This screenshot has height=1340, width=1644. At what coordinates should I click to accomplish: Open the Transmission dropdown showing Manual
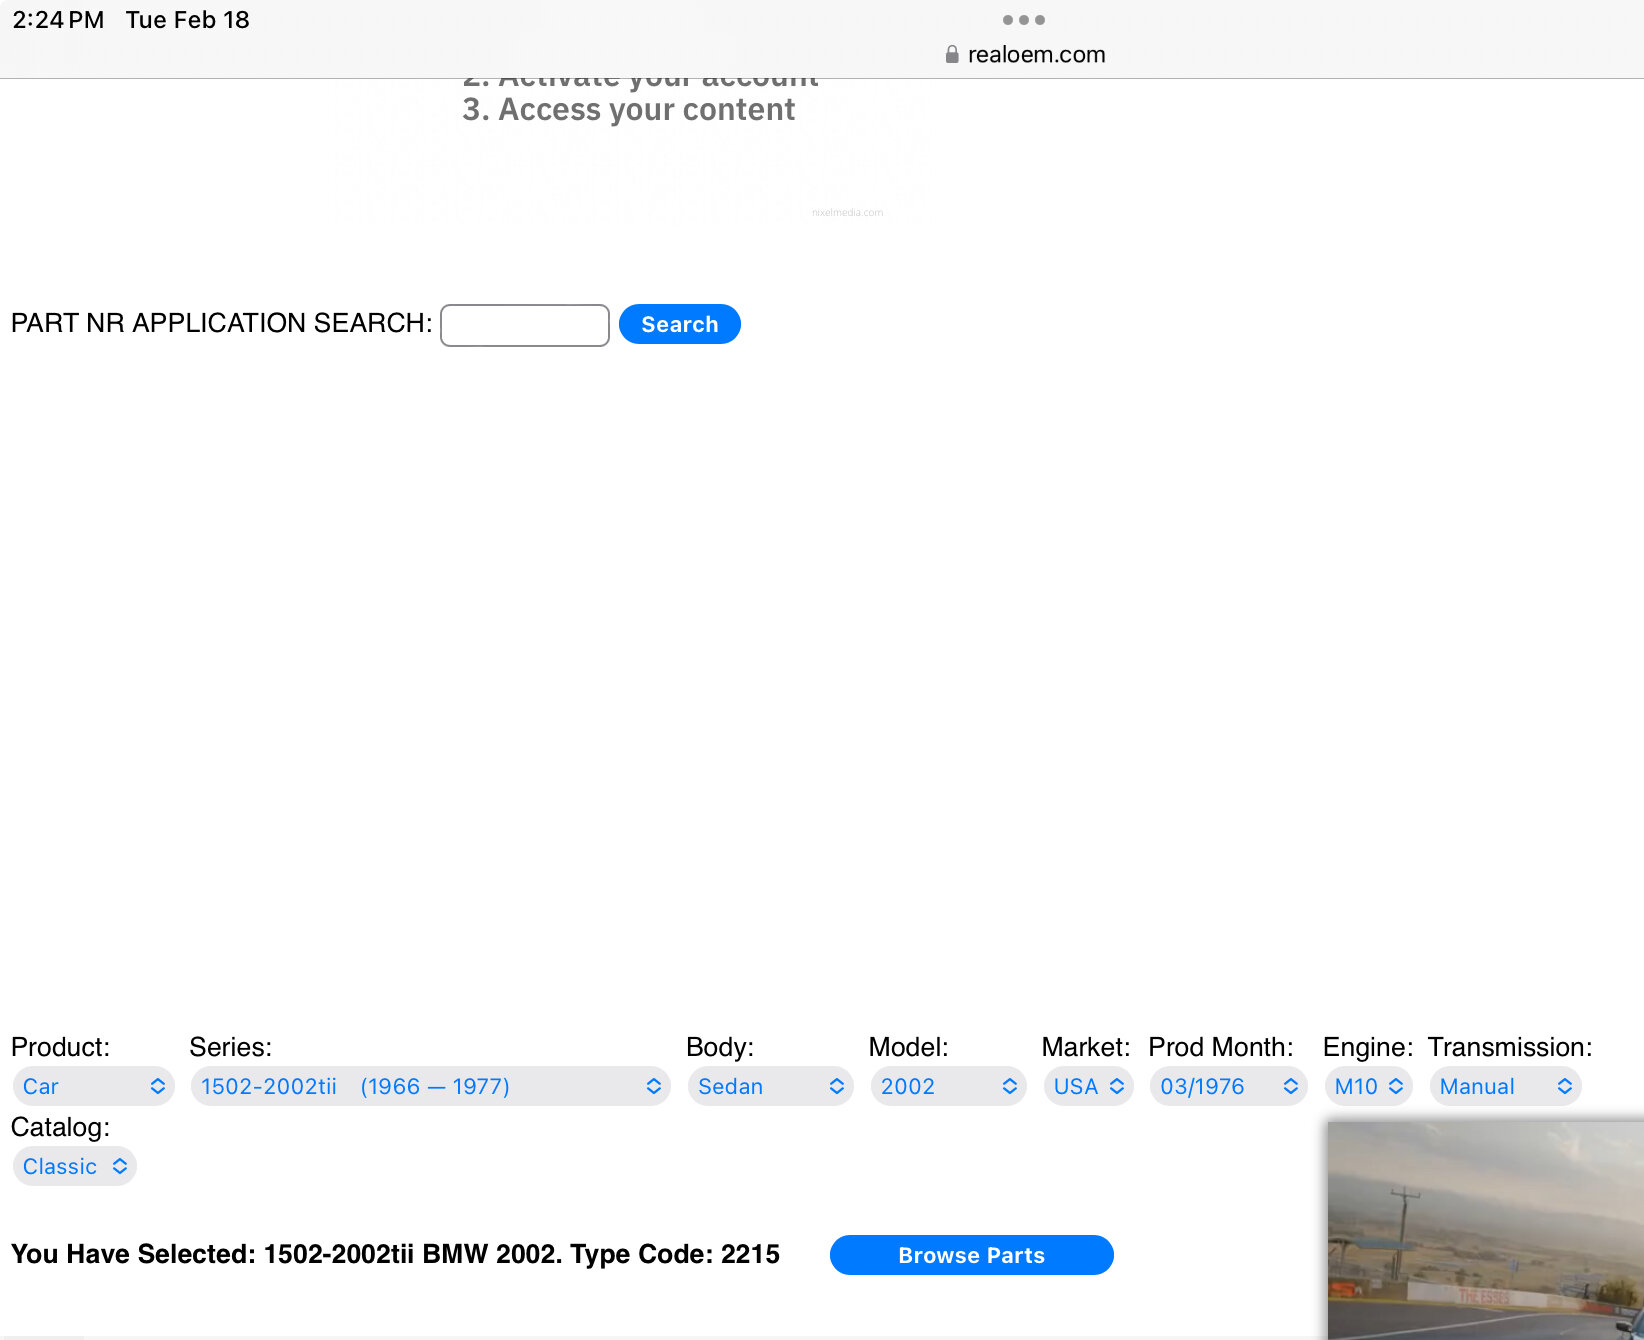pos(1505,1086)
